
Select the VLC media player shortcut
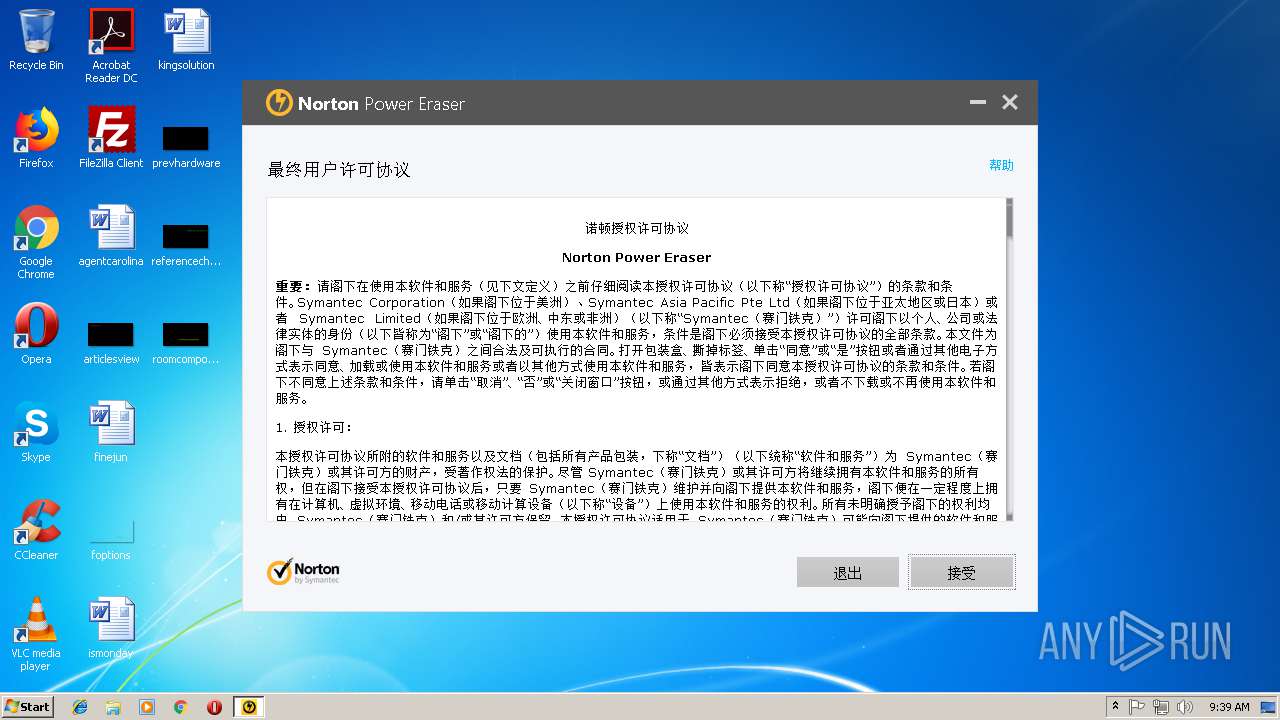36,635
